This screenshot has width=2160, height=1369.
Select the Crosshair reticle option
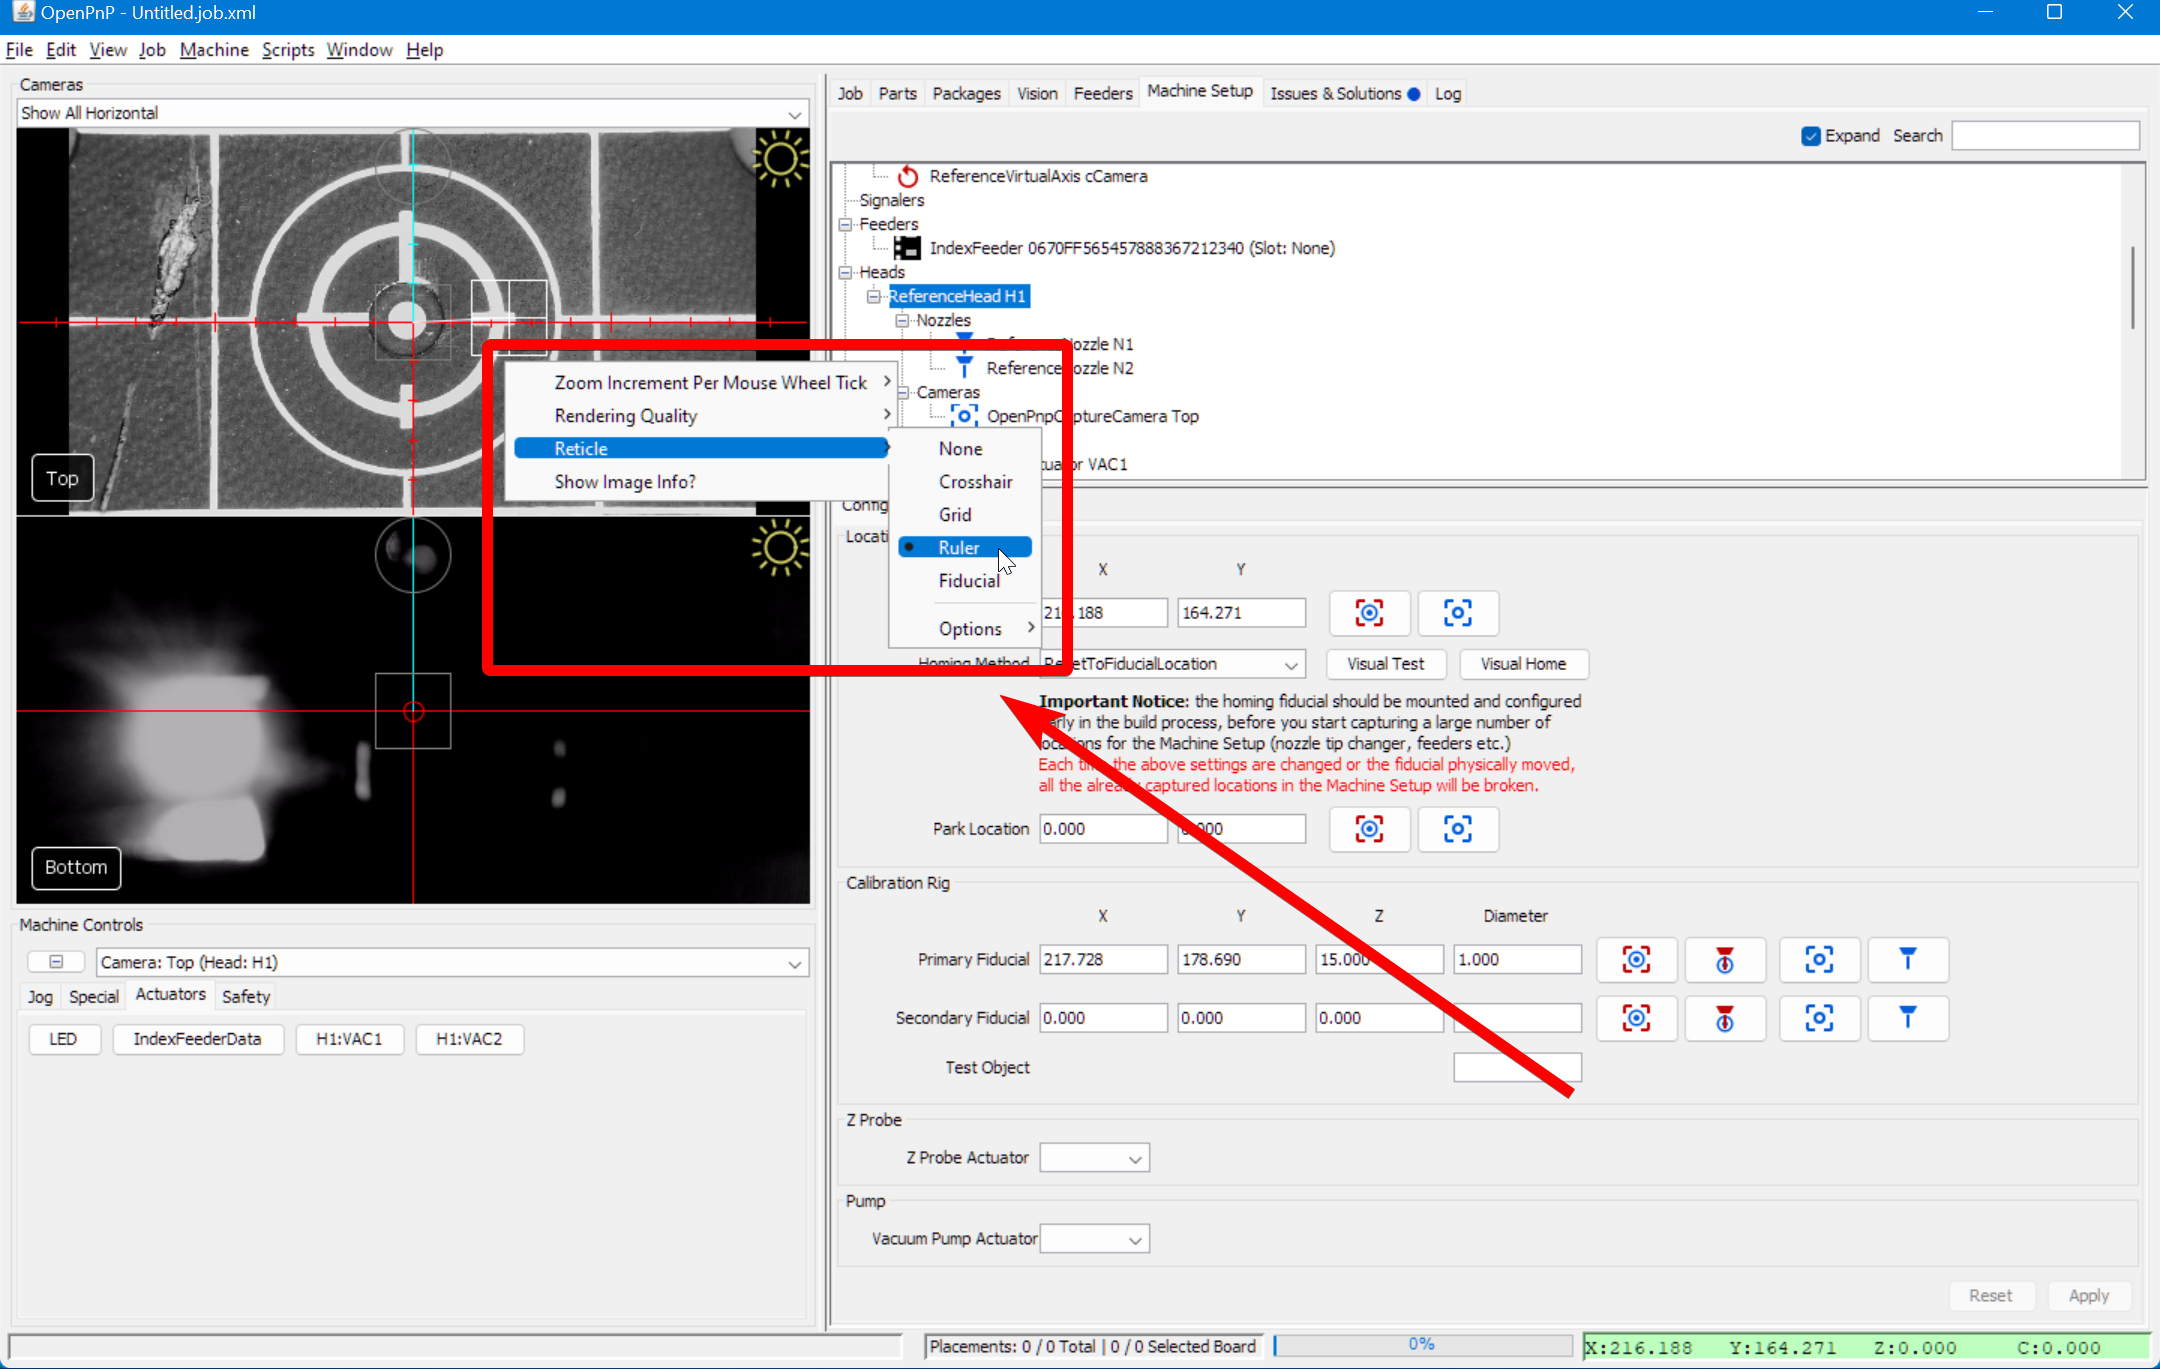976,481
